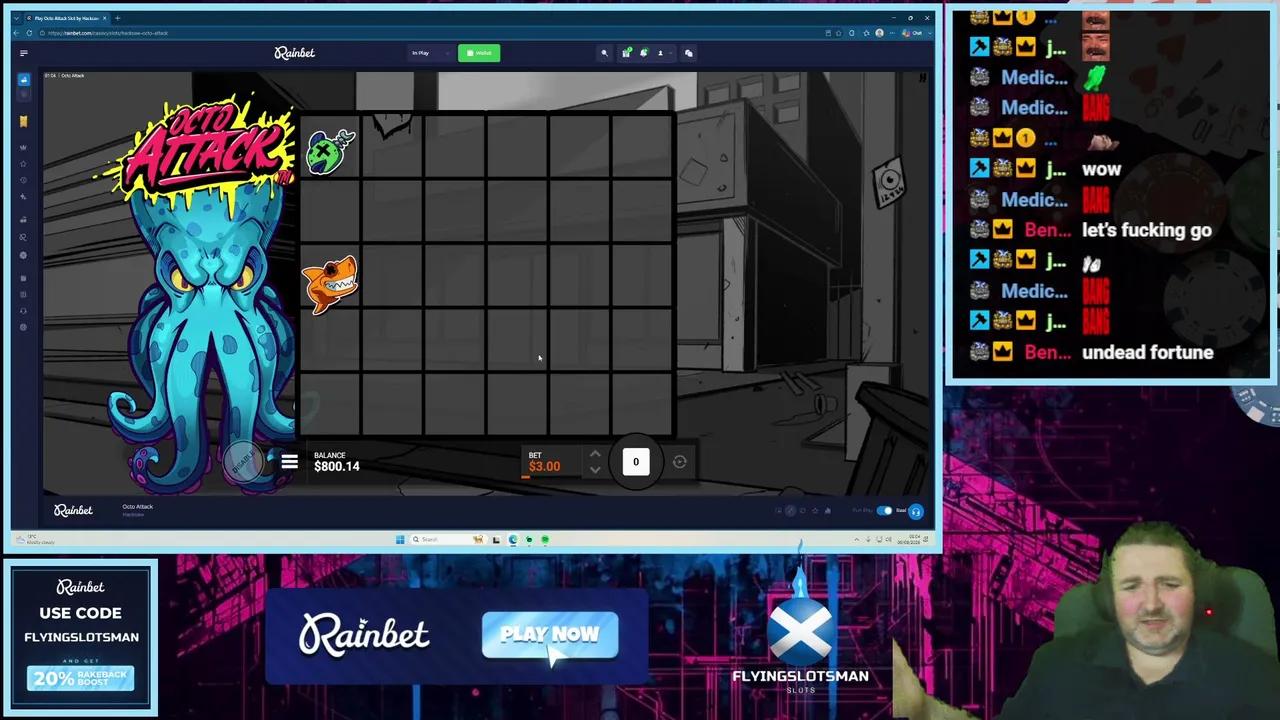1280x720 pixels.
Task: Click the round disabled bonus buy button
Action: (x=243, y=461)
